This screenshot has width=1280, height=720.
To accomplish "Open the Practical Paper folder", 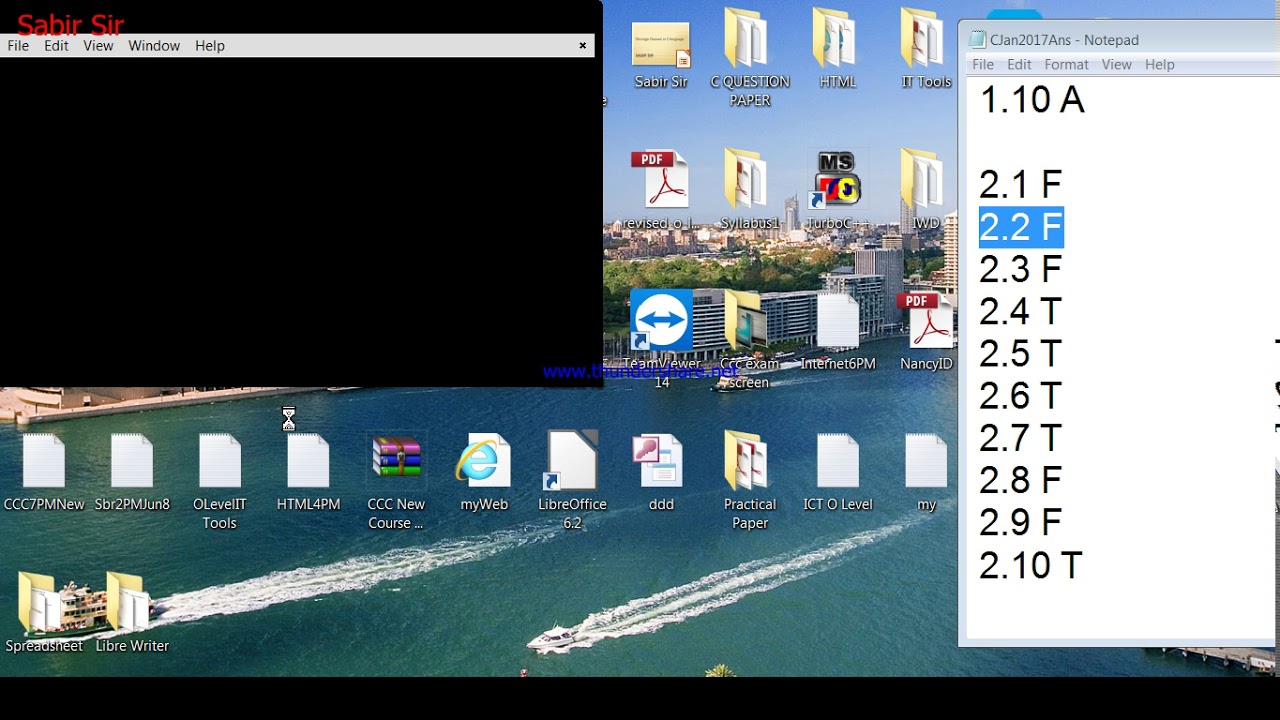I will (x=749, y=480).
